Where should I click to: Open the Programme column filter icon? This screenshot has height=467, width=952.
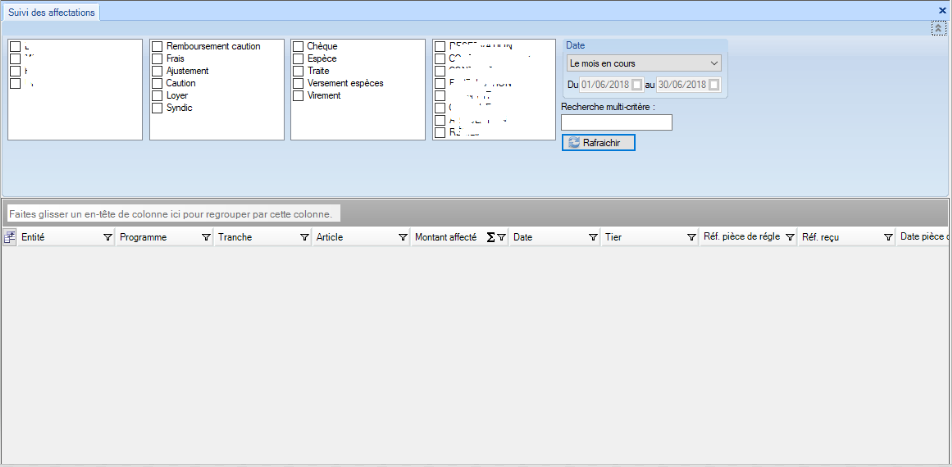pos(206,238)
